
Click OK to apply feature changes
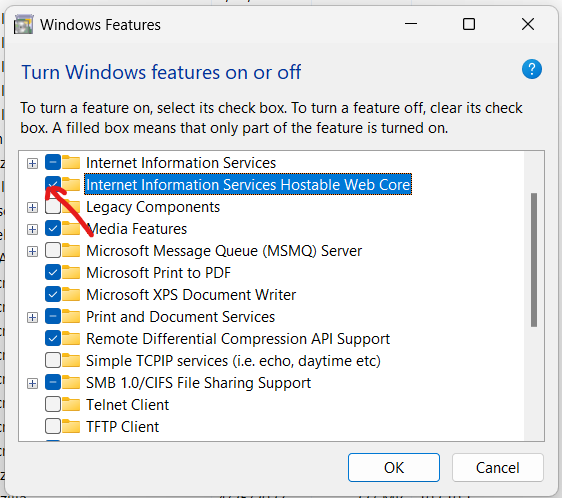[394, 468]
